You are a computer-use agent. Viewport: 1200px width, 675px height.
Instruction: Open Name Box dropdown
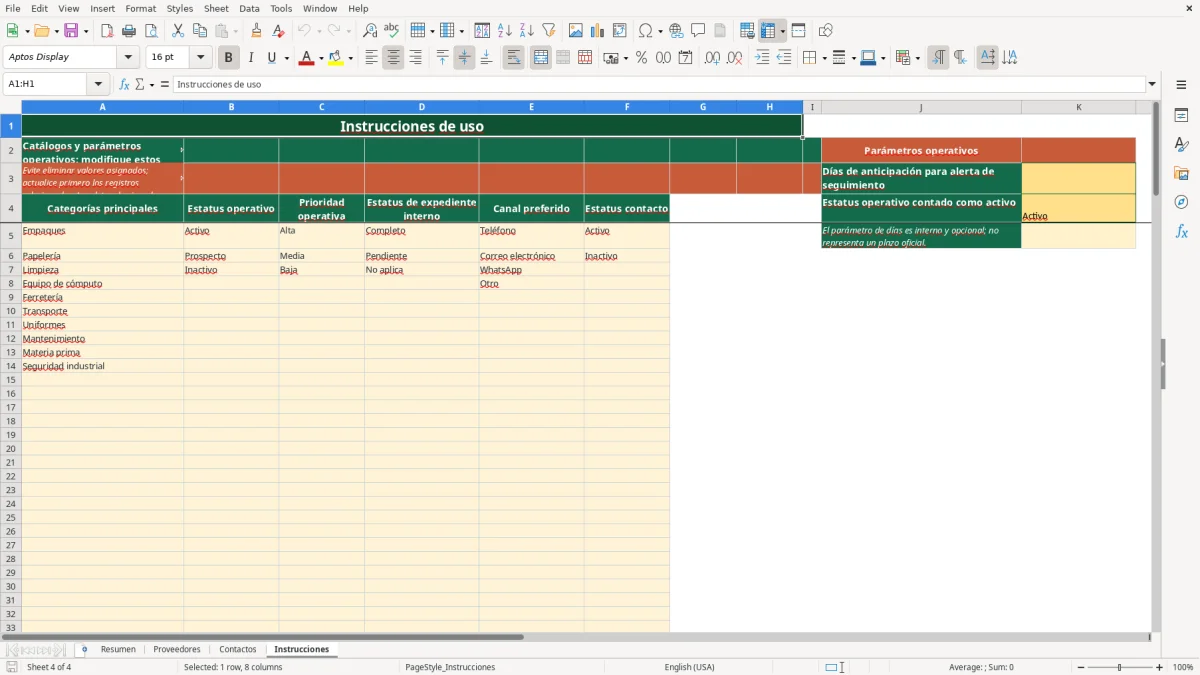(98, 84)
